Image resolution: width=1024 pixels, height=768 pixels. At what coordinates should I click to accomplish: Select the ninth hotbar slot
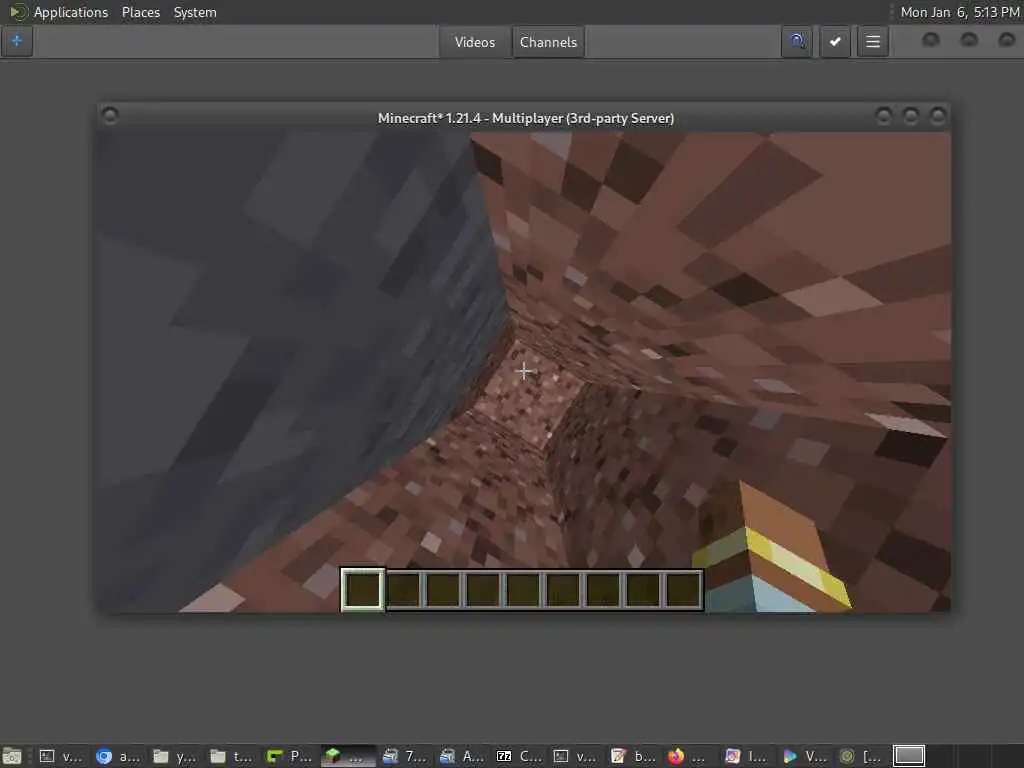pos(683,589)
